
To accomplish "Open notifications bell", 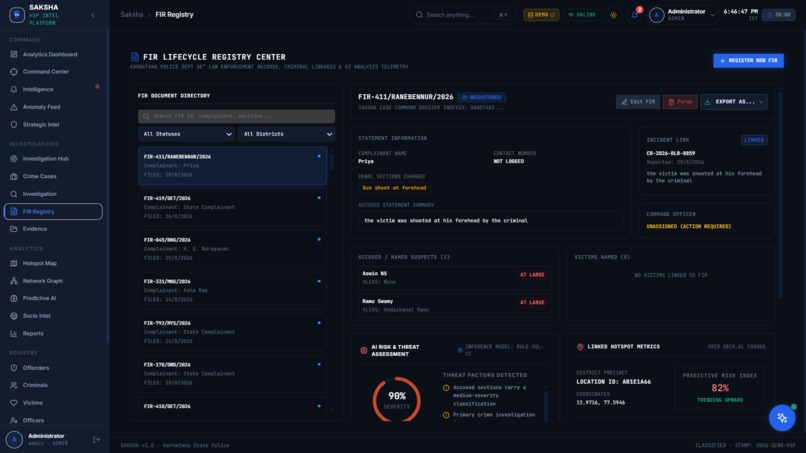I will click(x=635, y=15).
